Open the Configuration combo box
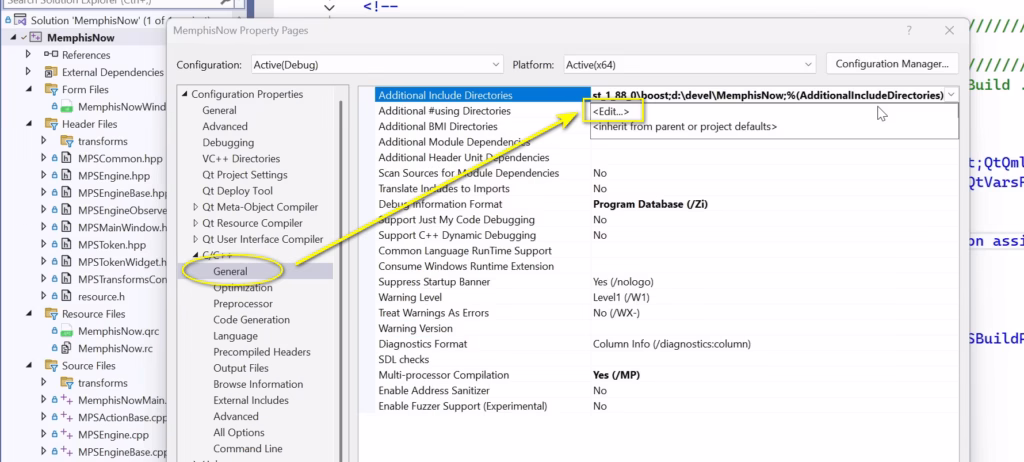Image resolution: width=1024 pixels, height=462 pixels. coord(377,65)
